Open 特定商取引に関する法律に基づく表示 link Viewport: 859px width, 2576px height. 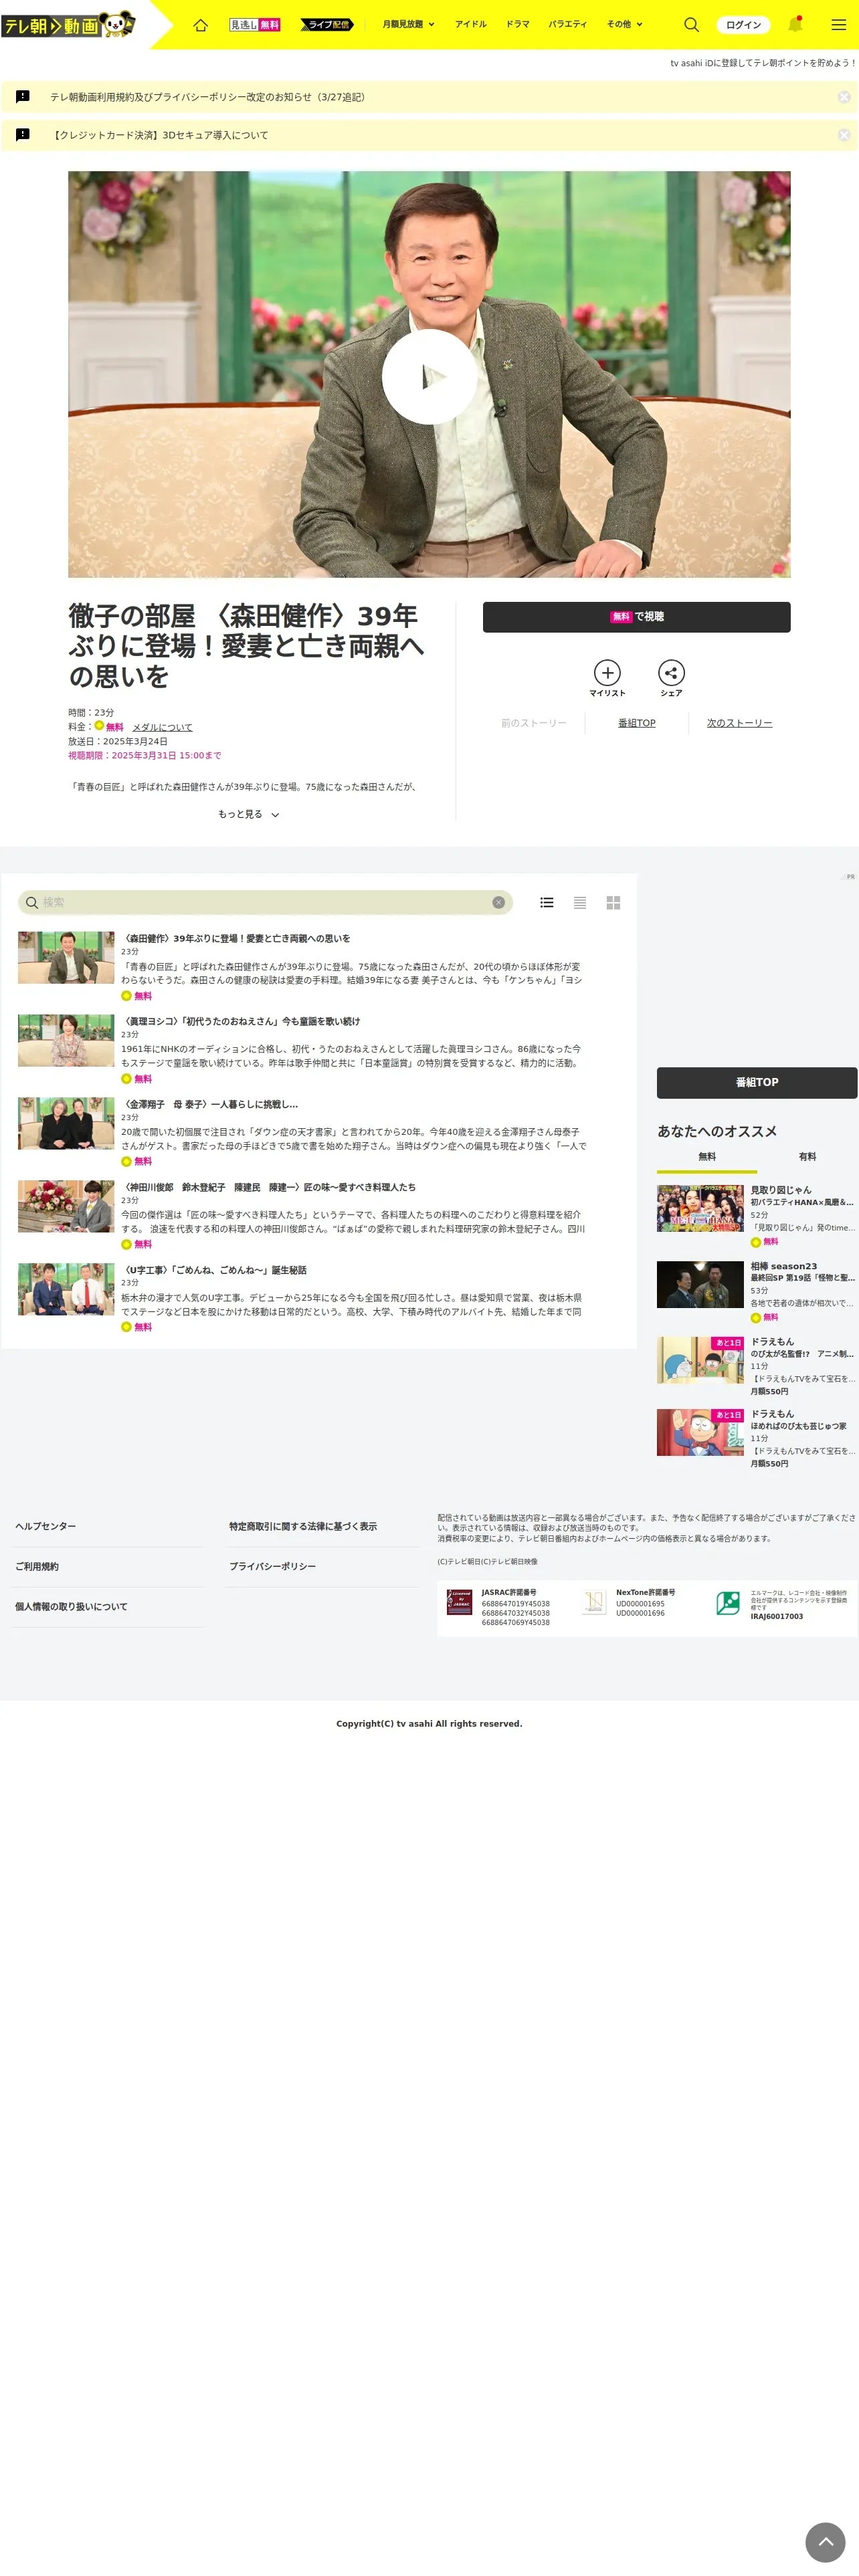pyautogui.click(x=303, y=1526)
